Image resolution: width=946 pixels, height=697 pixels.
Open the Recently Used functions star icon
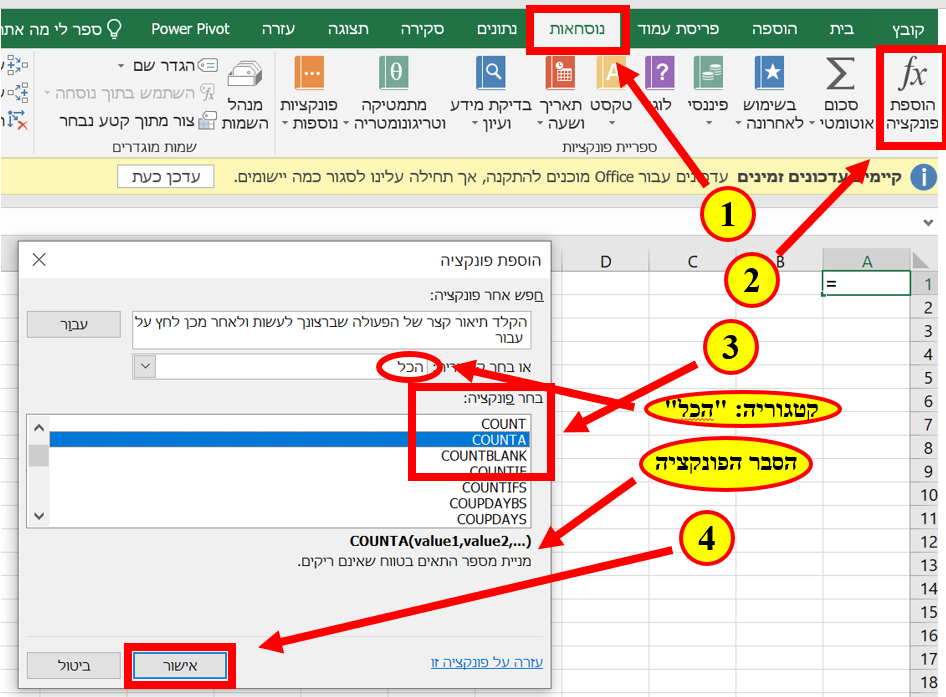769,73
